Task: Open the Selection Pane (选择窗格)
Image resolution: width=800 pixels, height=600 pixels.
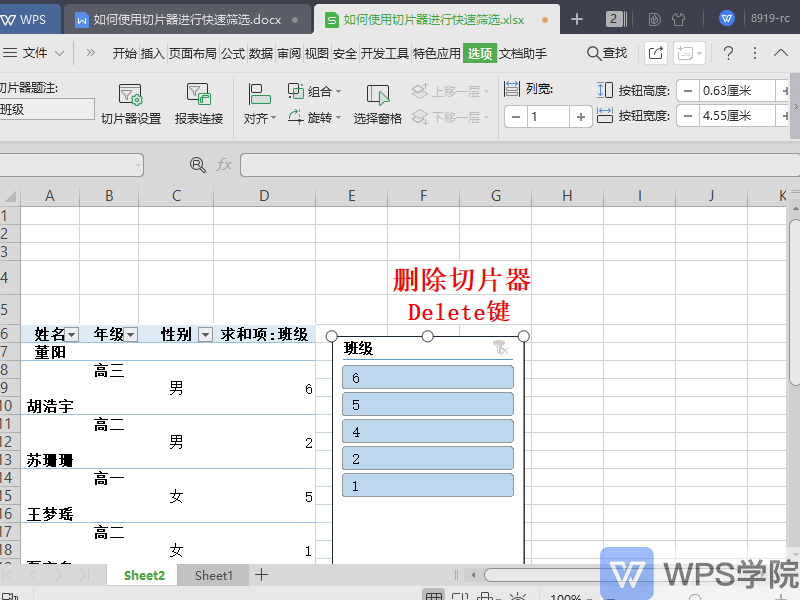Action: [378, 105]
